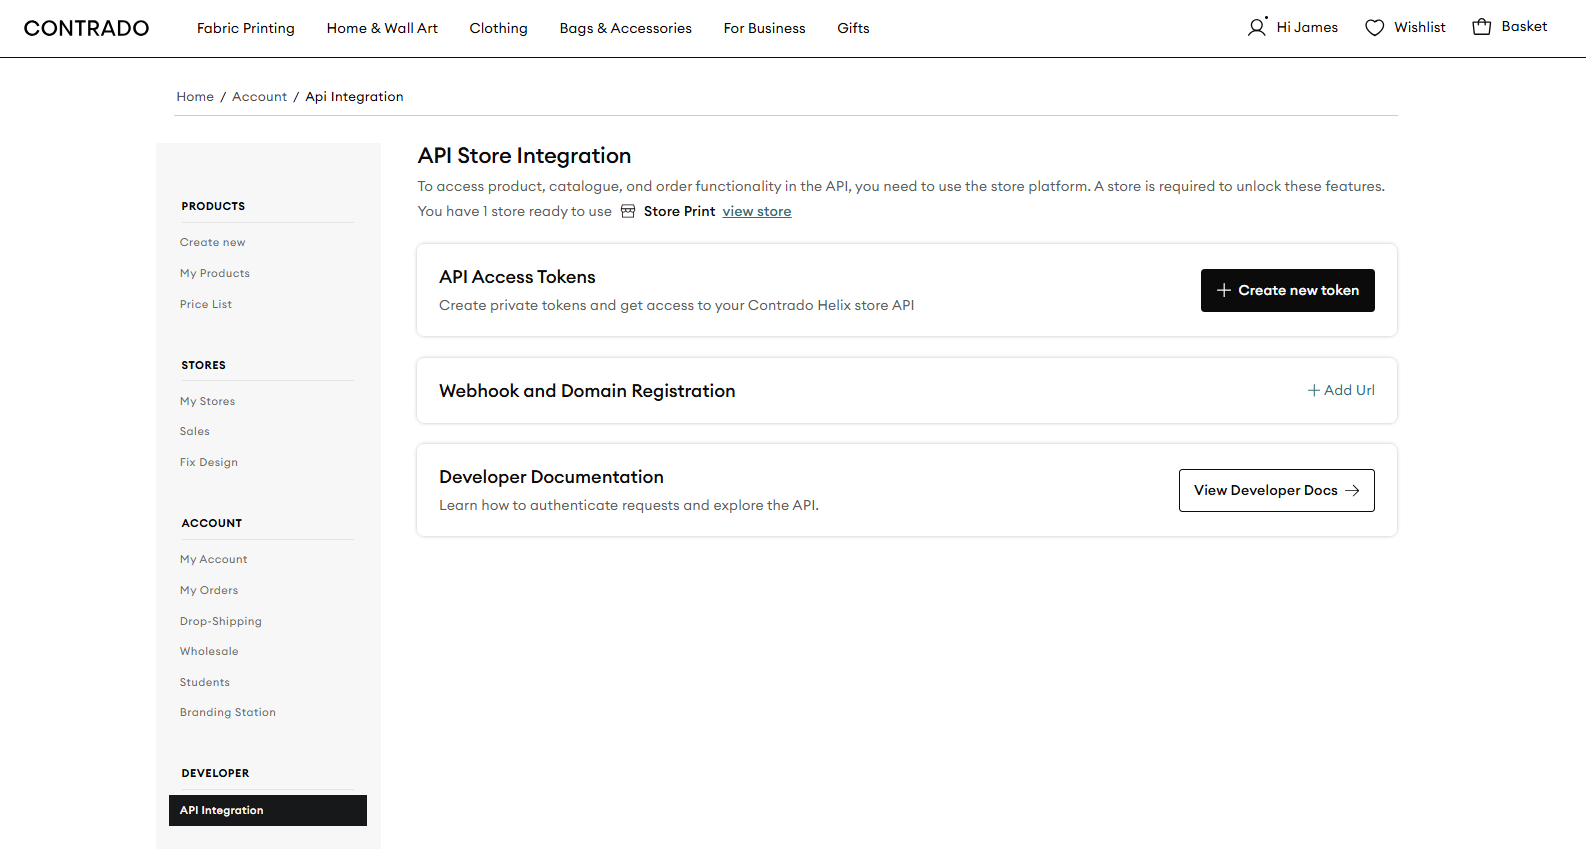The width and height of the screenshot is (1586, 849).
Task: Open Drop-Shipping in sidebar
Action: click(221, 621)
